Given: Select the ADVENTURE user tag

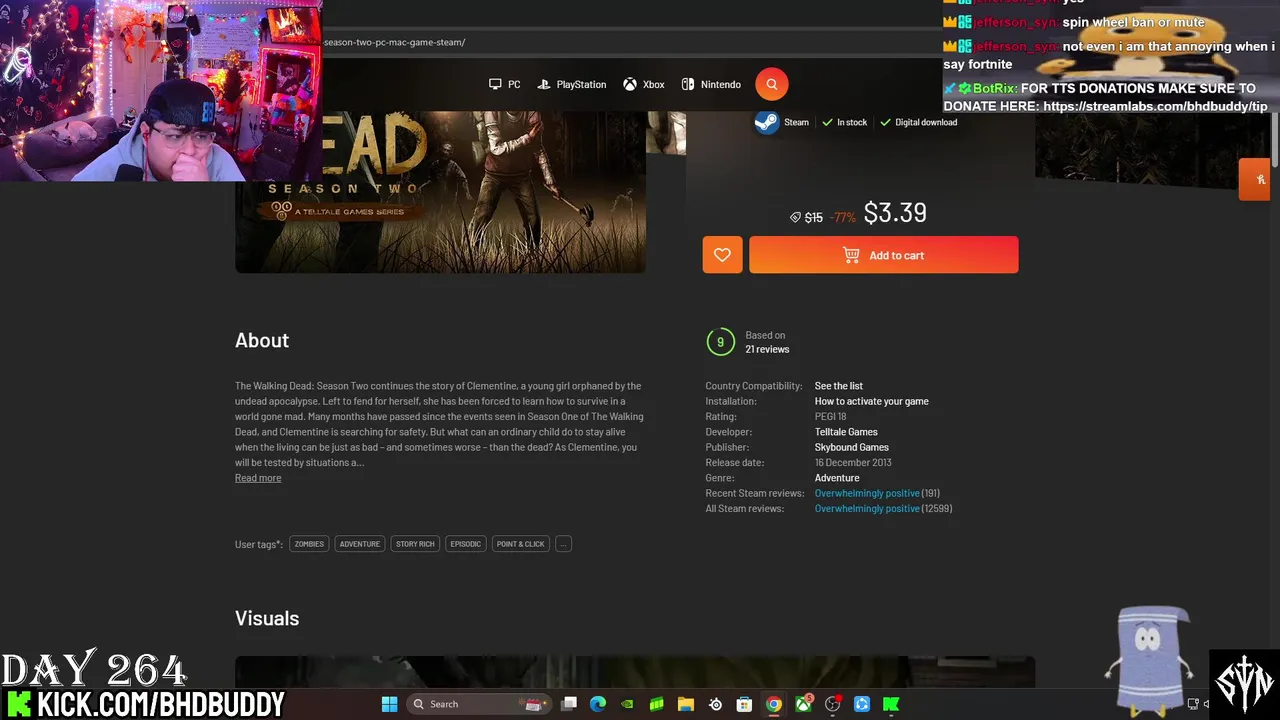Looking at the screenshot, I should [x=360, y=544].
